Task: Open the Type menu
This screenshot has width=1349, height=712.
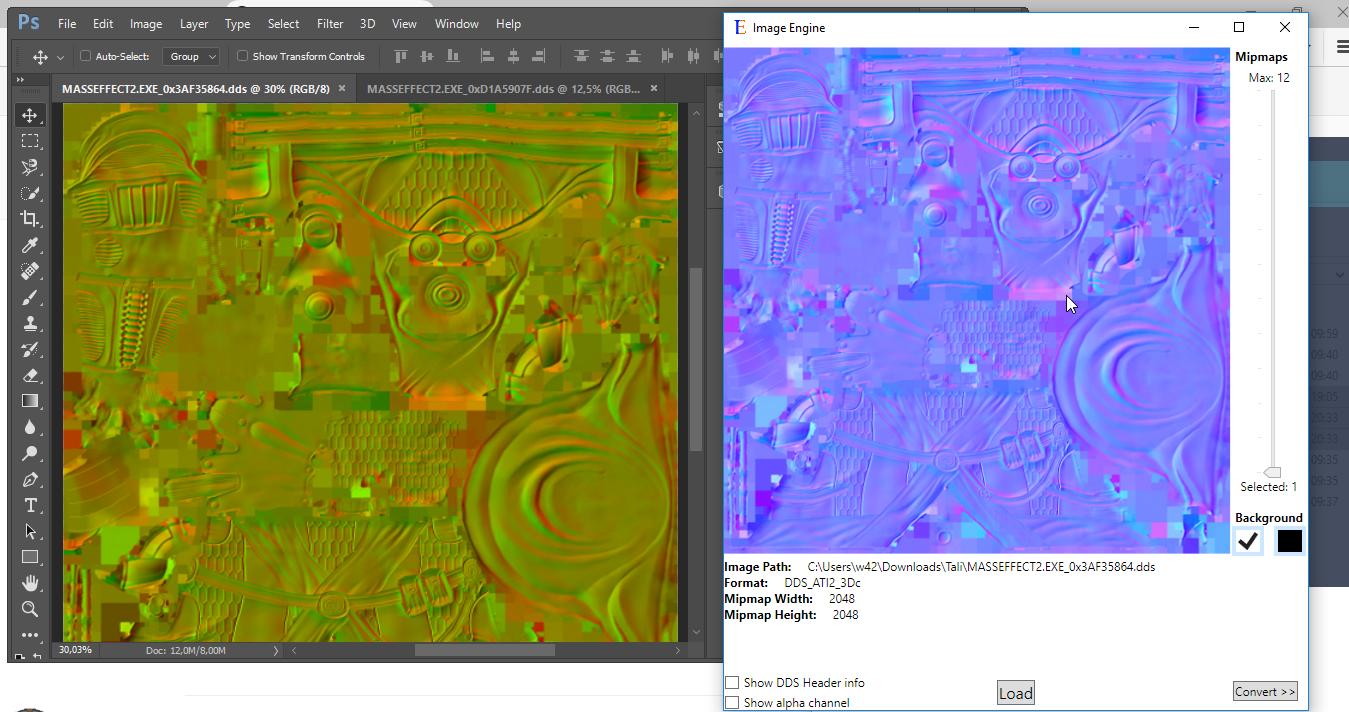Action: 237,23
